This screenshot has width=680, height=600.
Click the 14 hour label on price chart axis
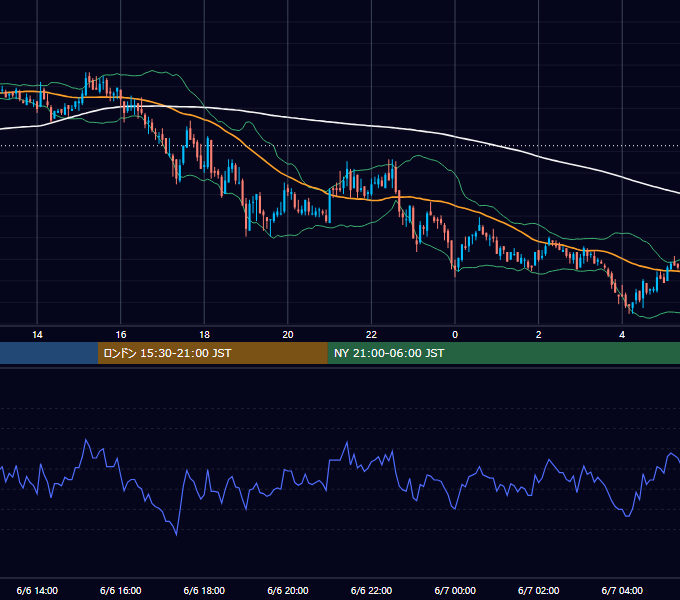(x=37, y=335)
